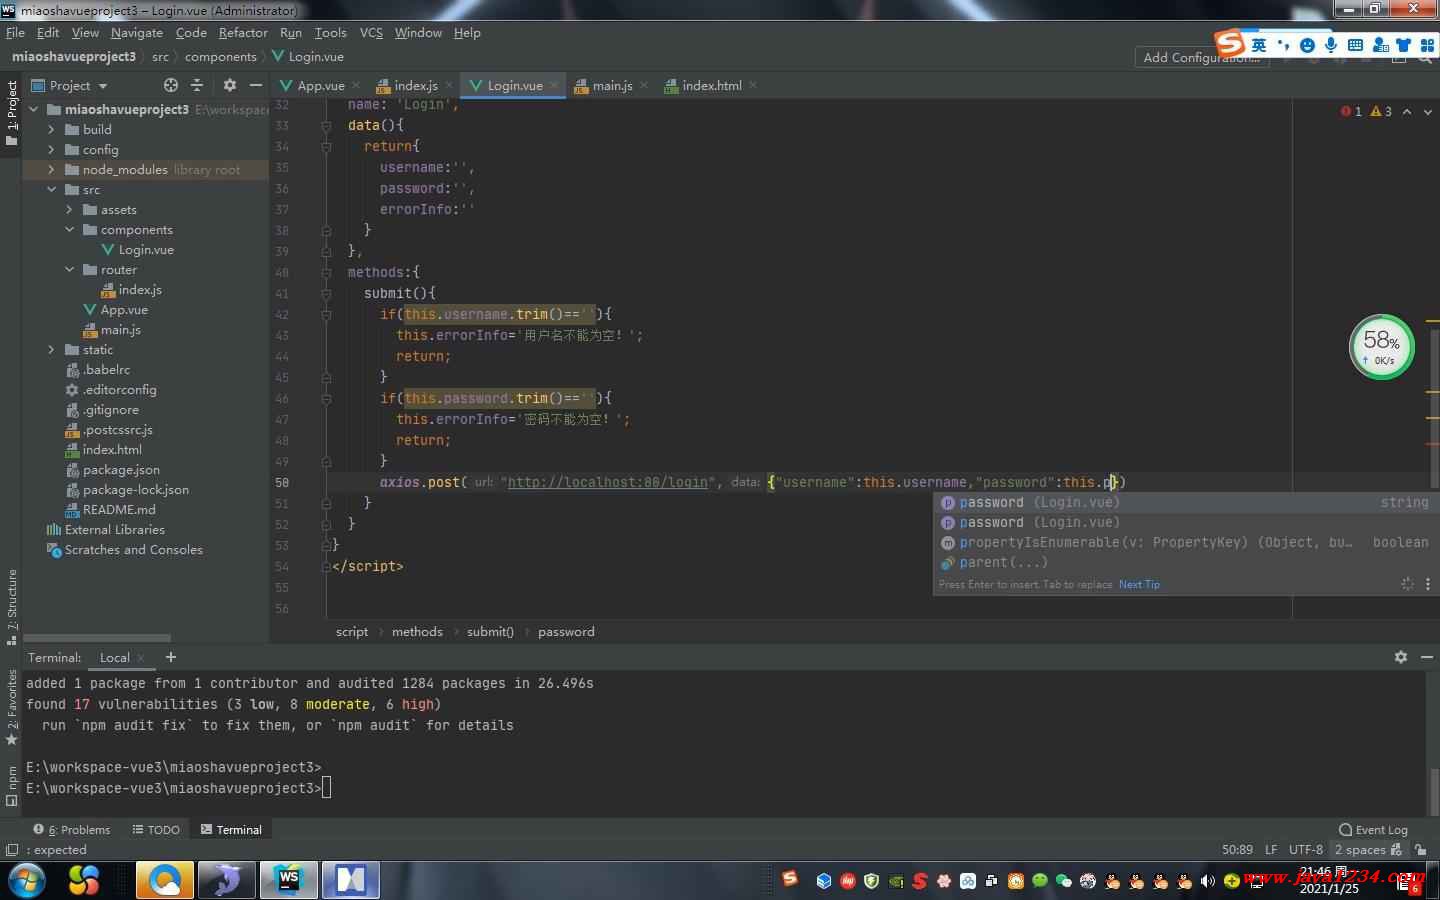Collapse the src folder

[51, 189]
